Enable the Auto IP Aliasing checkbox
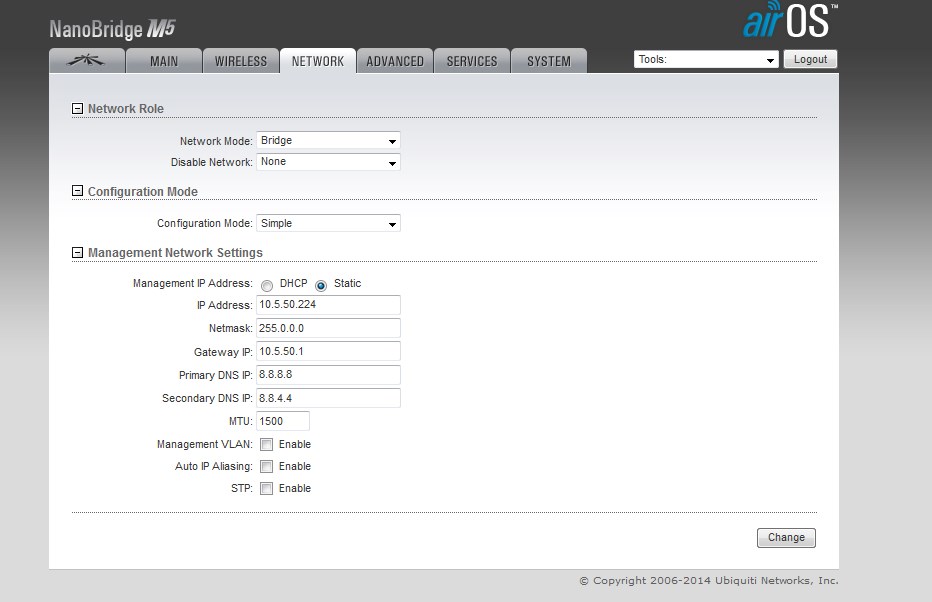 pyautogui.click(x=267, y=467)
